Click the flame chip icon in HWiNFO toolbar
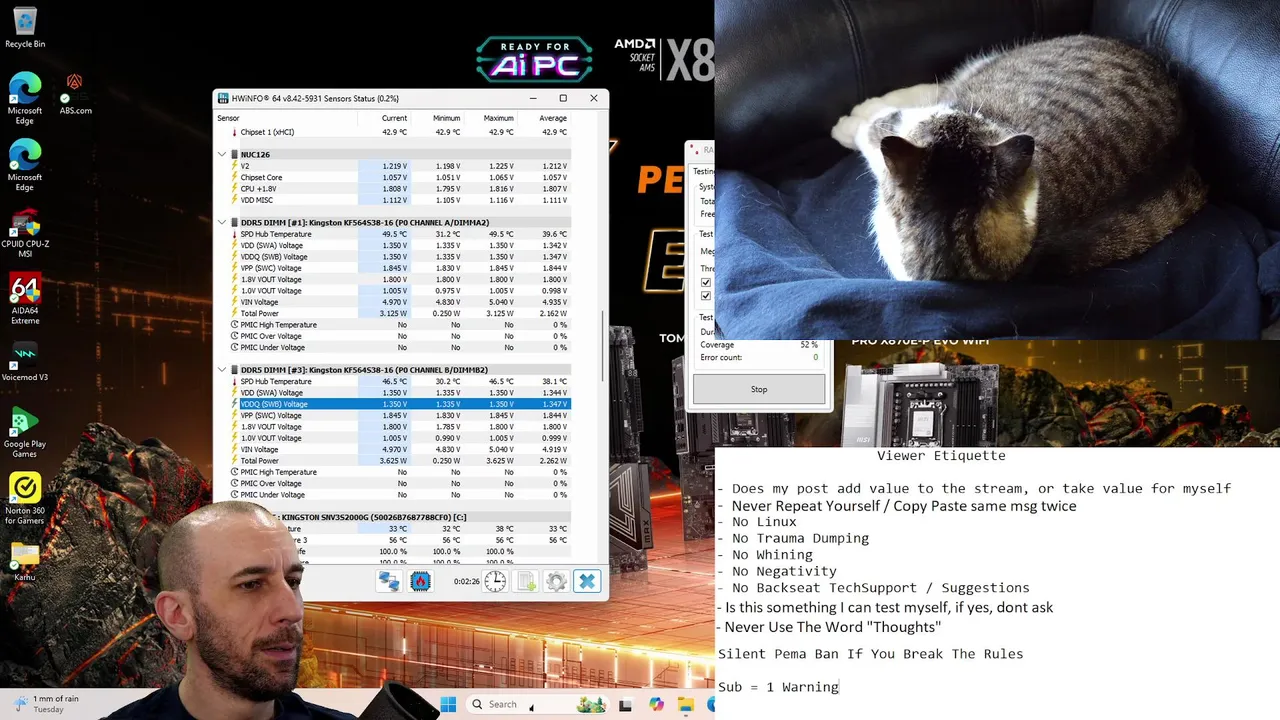Screen dimensions: 1280x720 (420, 581)
